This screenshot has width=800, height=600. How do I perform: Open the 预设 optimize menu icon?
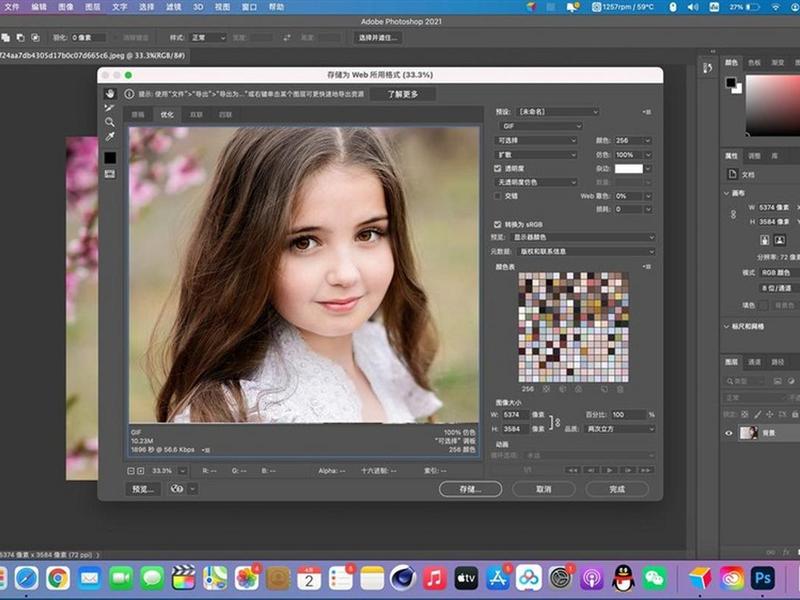(647, 112)
